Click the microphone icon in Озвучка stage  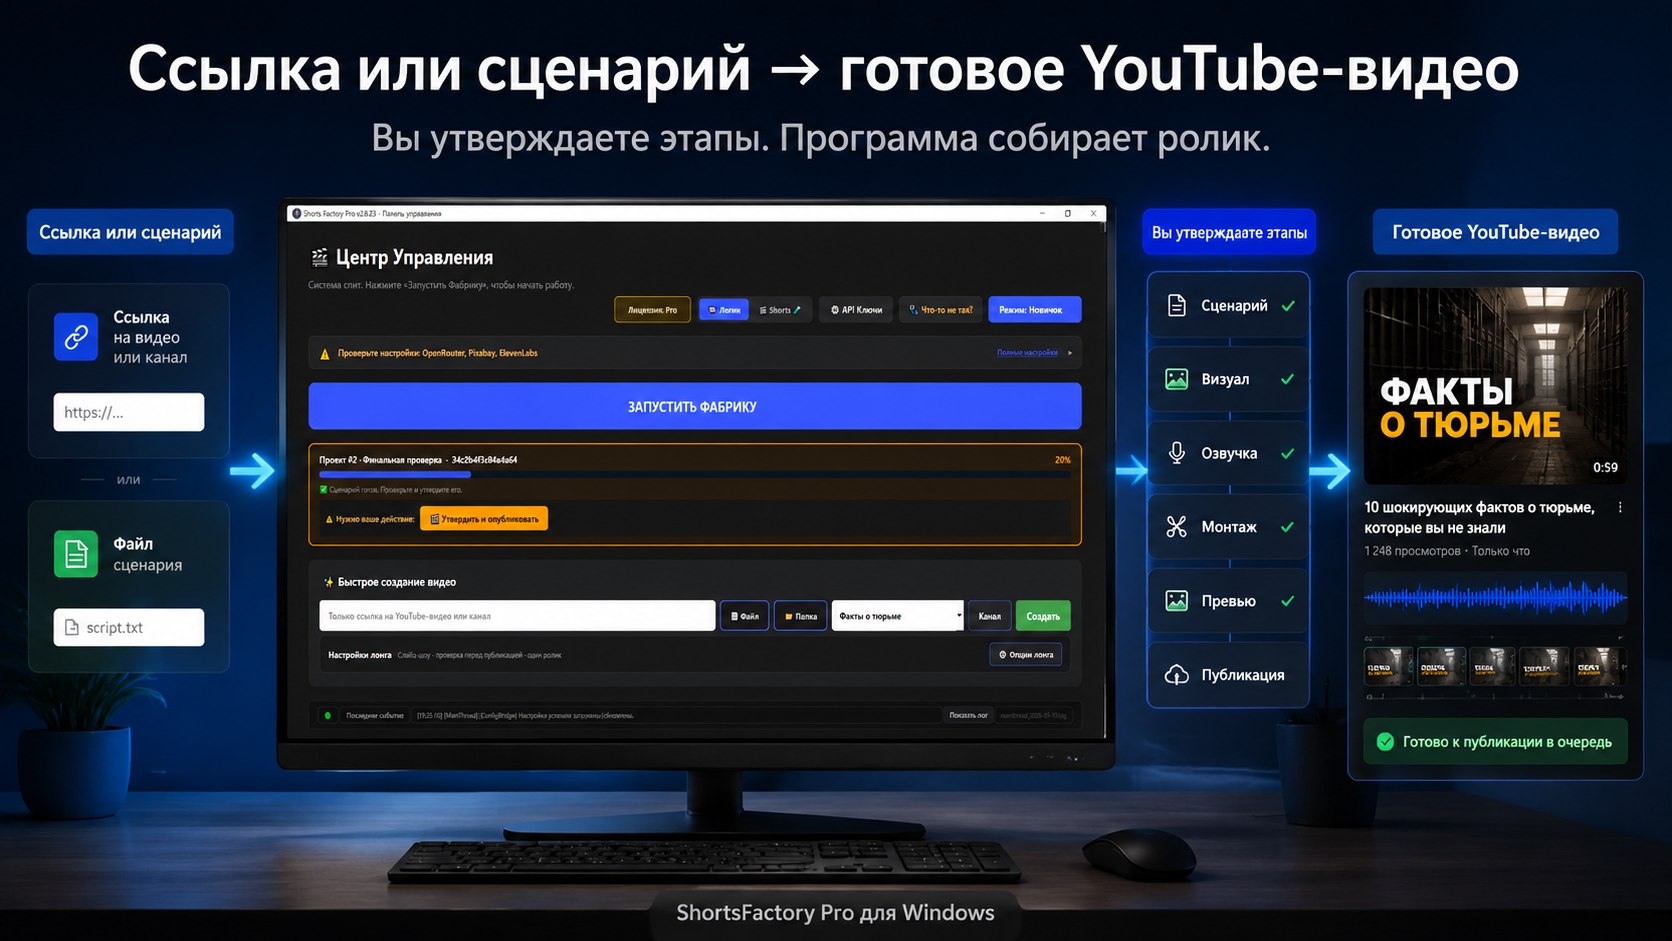click(x=1177, y=453)
